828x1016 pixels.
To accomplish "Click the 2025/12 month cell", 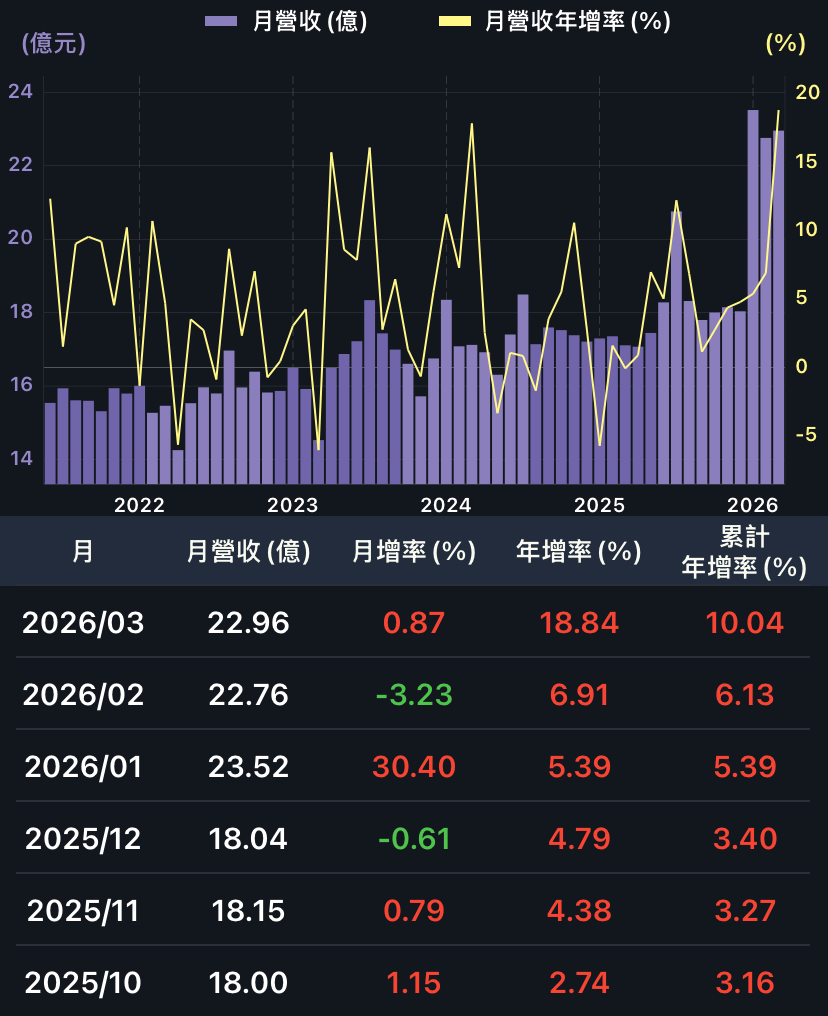I will coord(83,838).
